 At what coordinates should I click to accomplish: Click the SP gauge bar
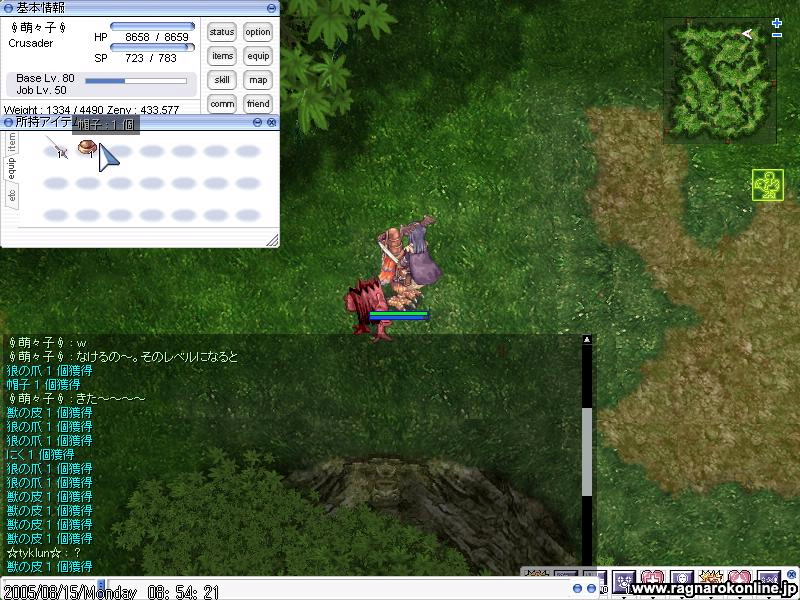152,47
